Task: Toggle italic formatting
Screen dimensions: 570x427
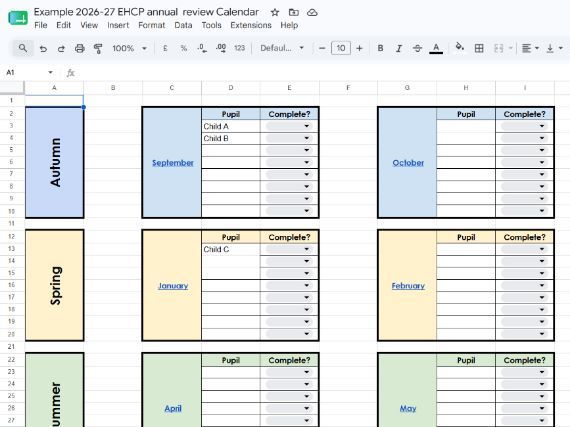Action: click(399, 48)
